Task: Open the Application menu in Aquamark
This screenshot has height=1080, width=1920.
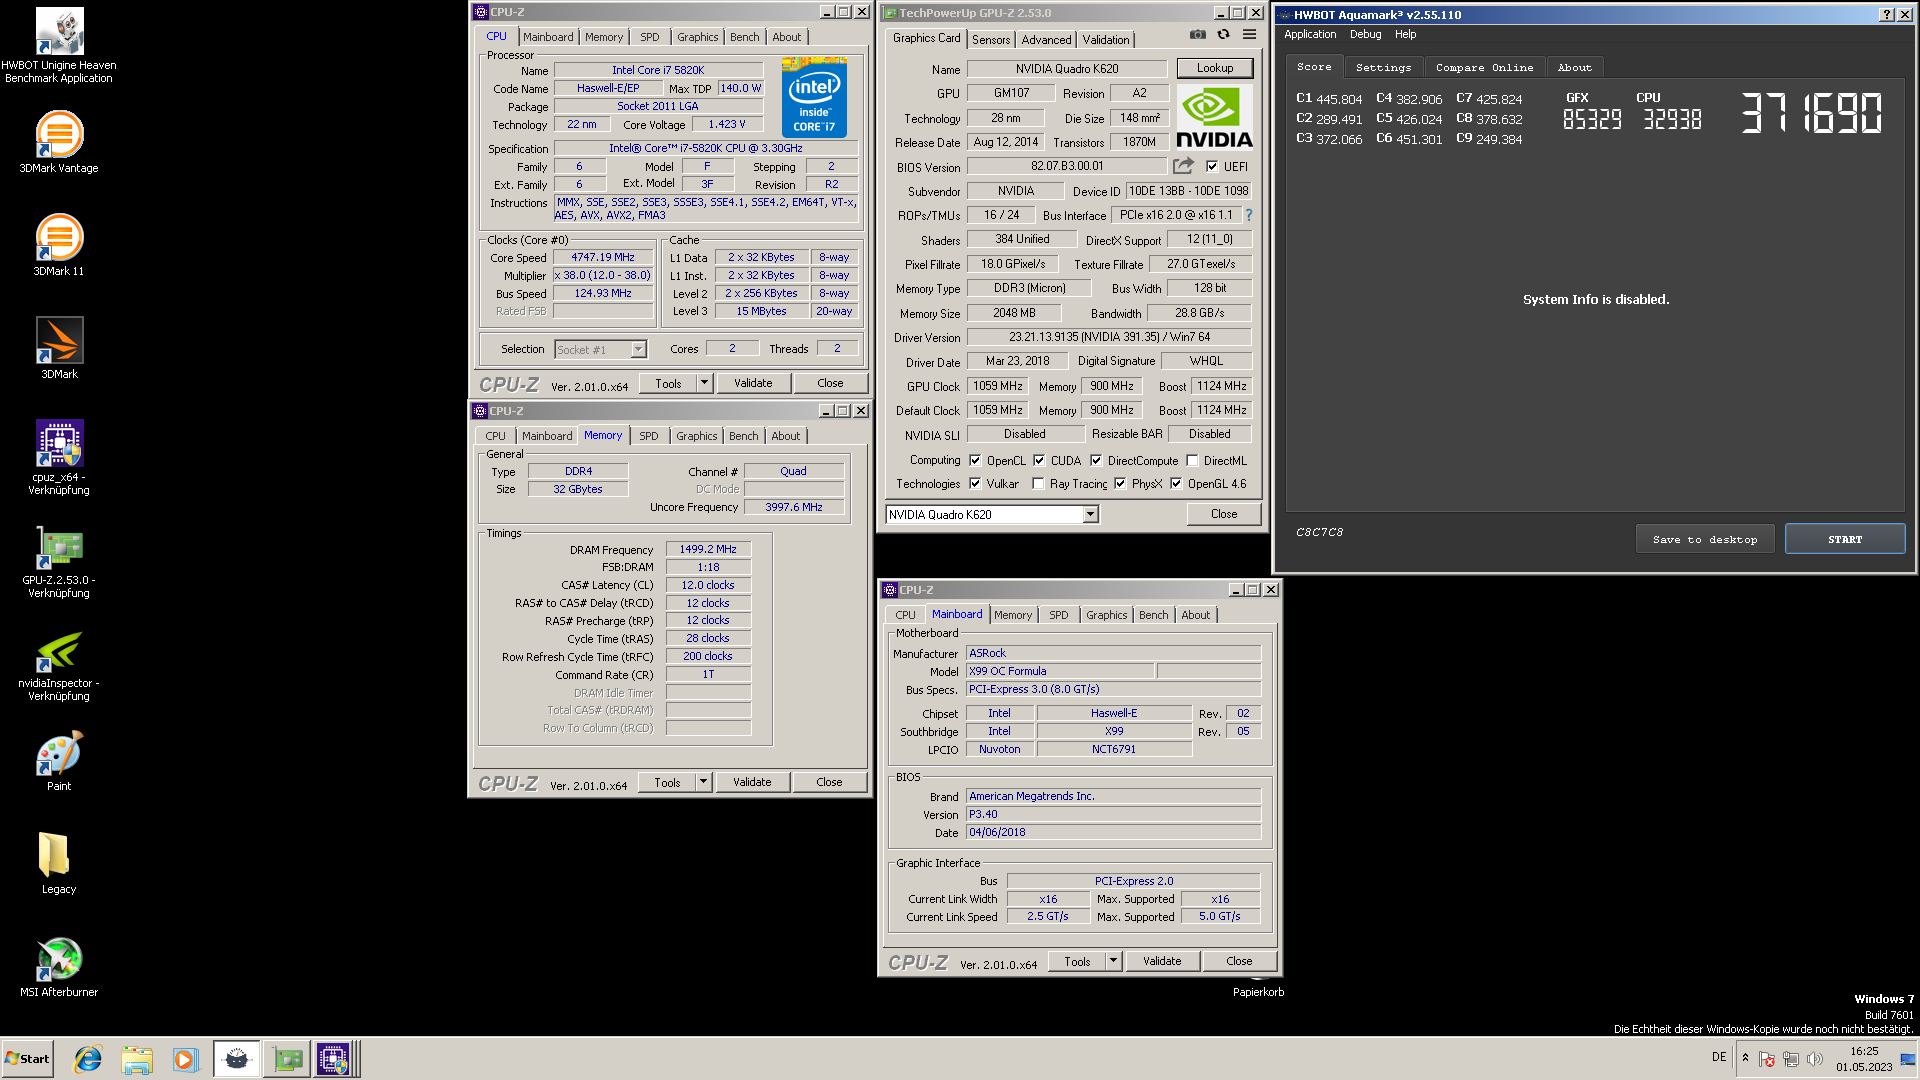Action: [1310, 34]
